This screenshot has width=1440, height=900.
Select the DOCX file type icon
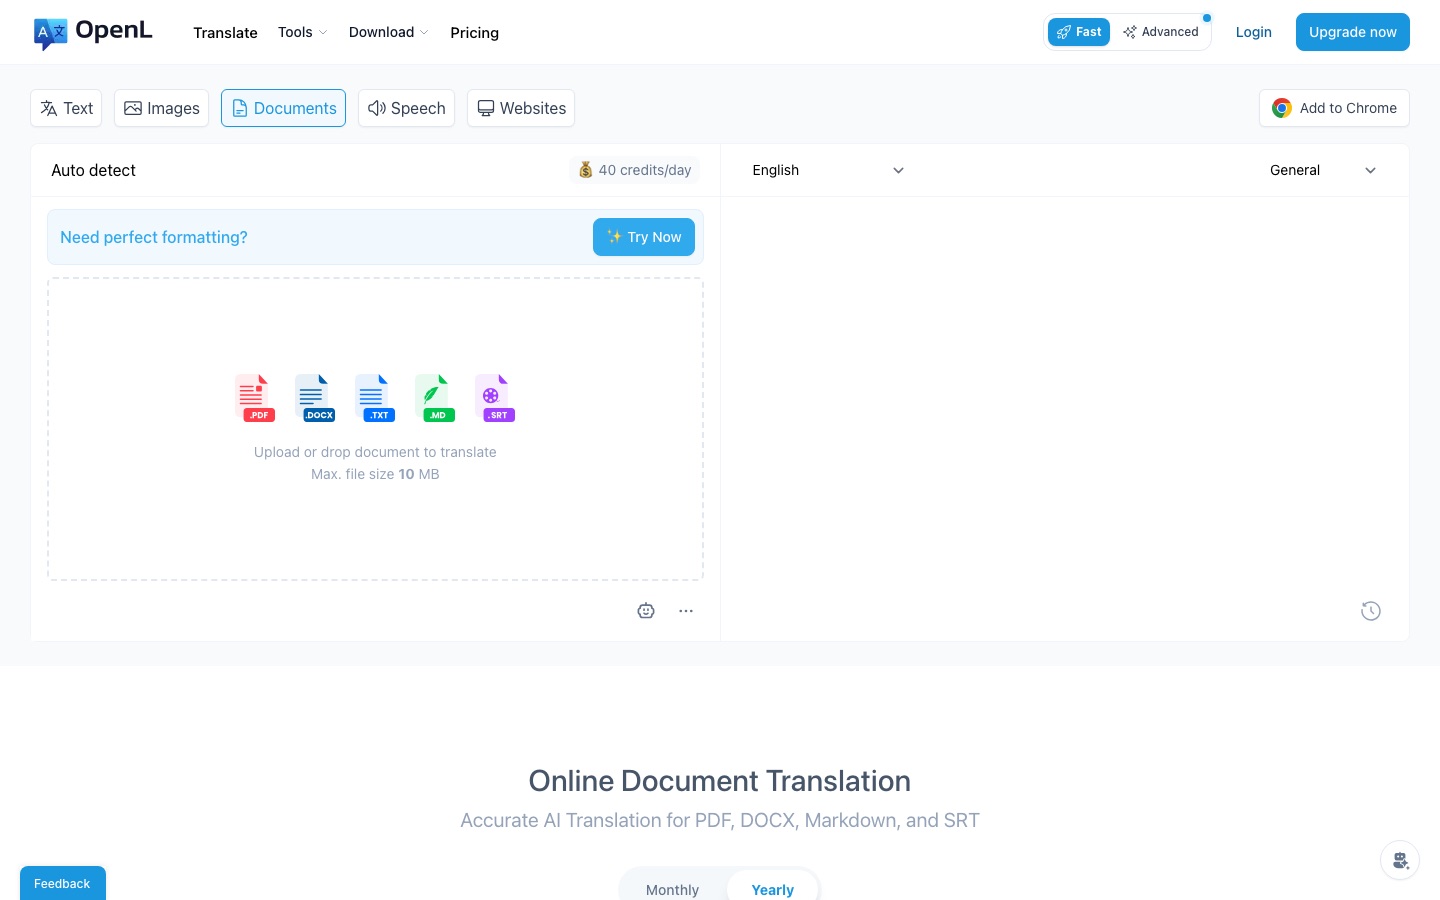point(314,398)
